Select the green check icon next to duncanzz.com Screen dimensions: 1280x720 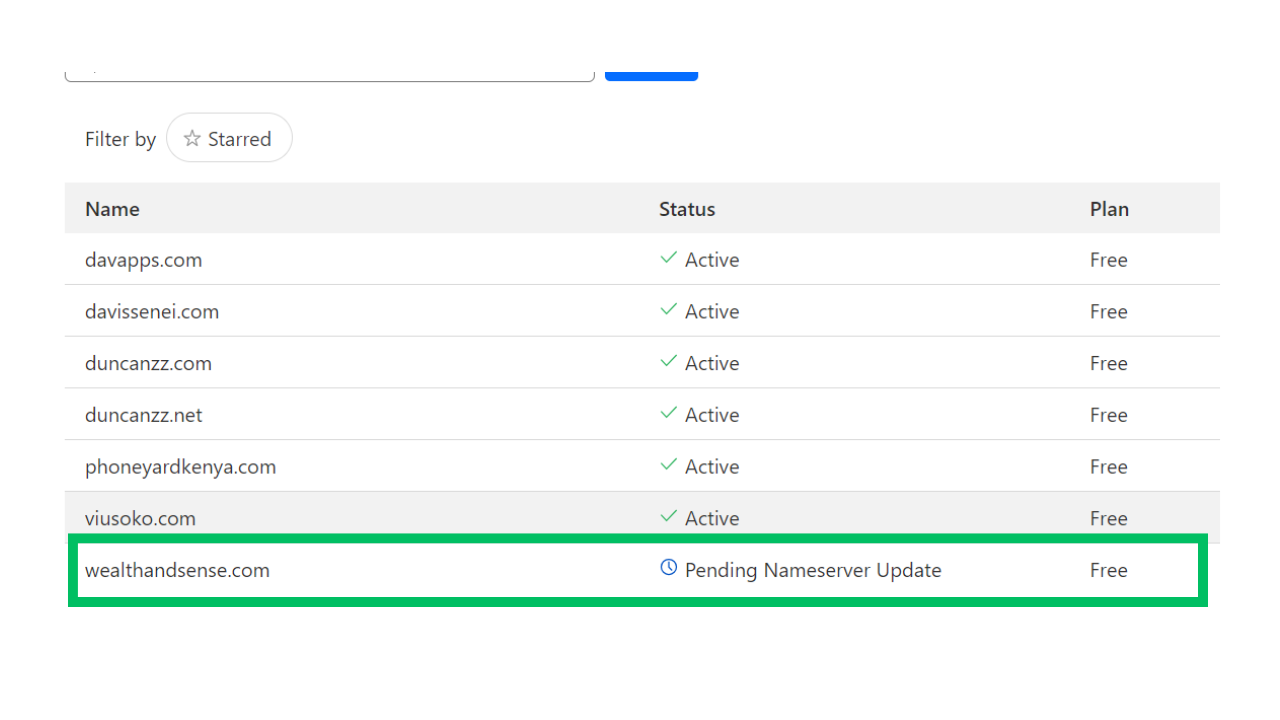668,362
